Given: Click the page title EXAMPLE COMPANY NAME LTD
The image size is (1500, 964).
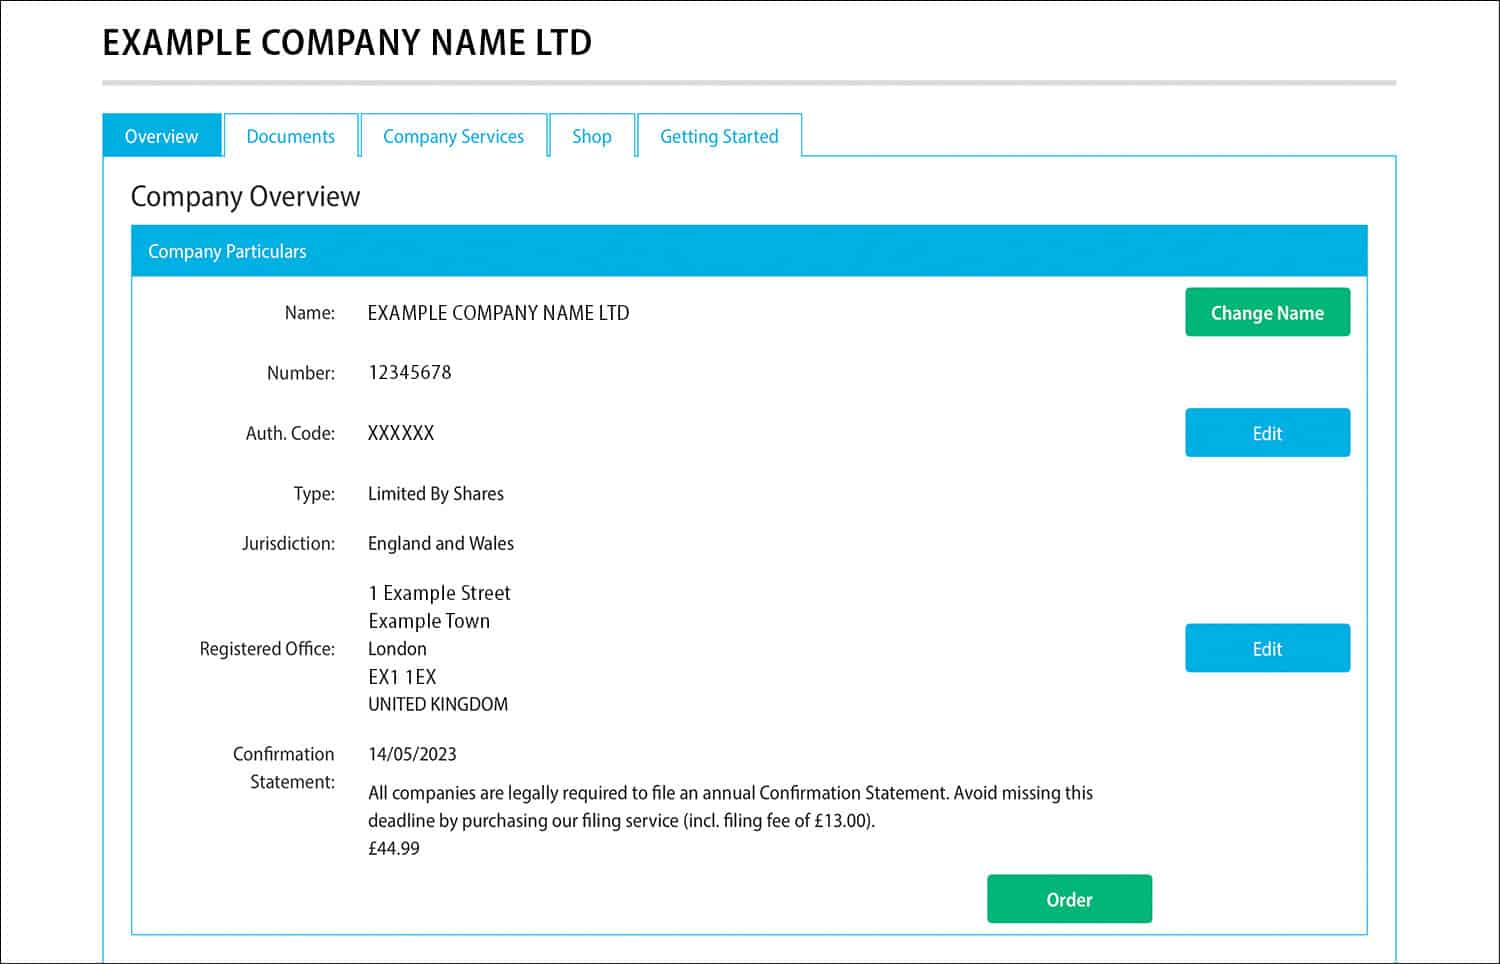Looking at the screenshot, I should (x=346, y=42).
